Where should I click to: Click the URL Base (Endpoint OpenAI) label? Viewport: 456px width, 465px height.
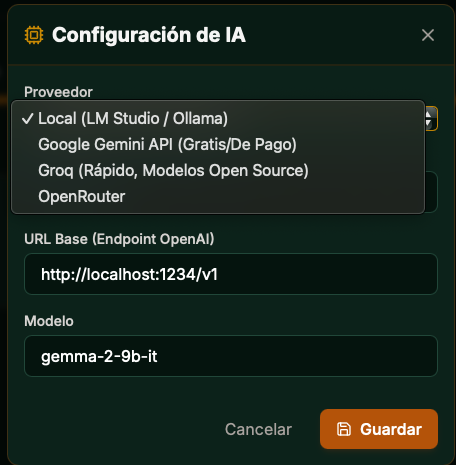[x=119, y=239]
